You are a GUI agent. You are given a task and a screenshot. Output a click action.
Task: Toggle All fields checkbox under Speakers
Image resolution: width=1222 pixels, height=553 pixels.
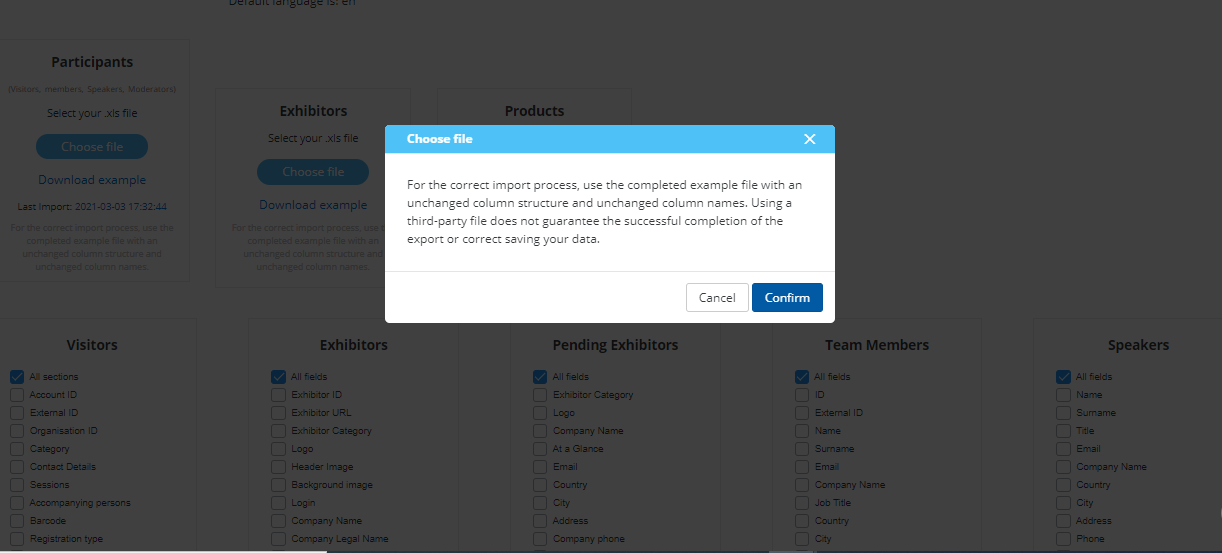pos(1063,377)
